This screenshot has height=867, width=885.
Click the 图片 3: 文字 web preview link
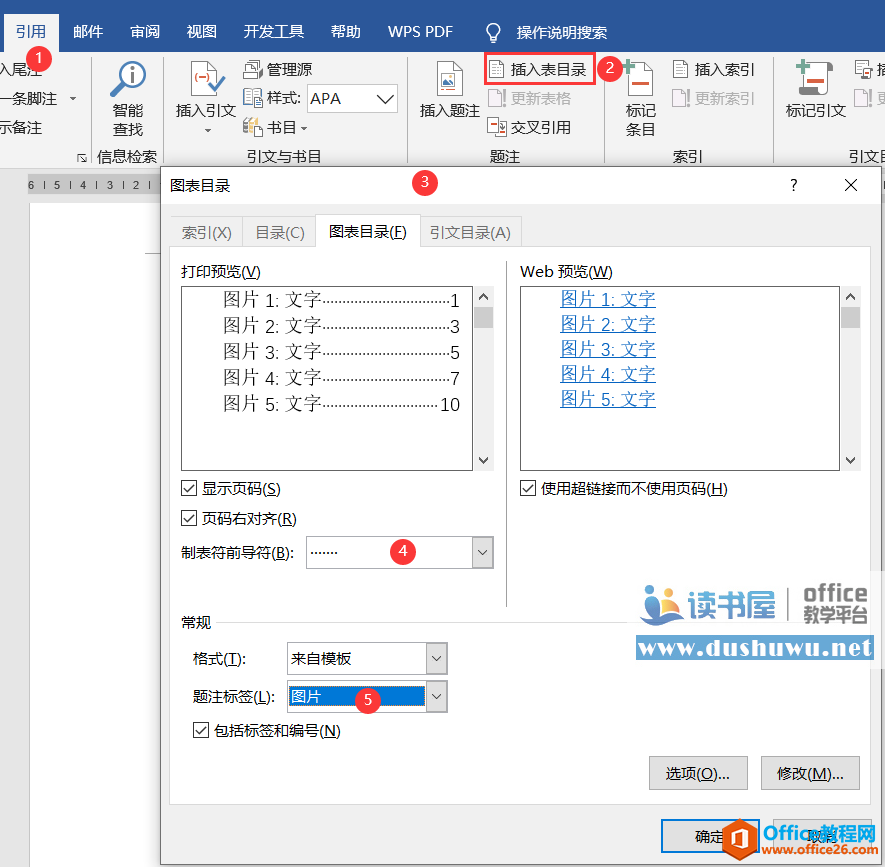pos(607,349)
